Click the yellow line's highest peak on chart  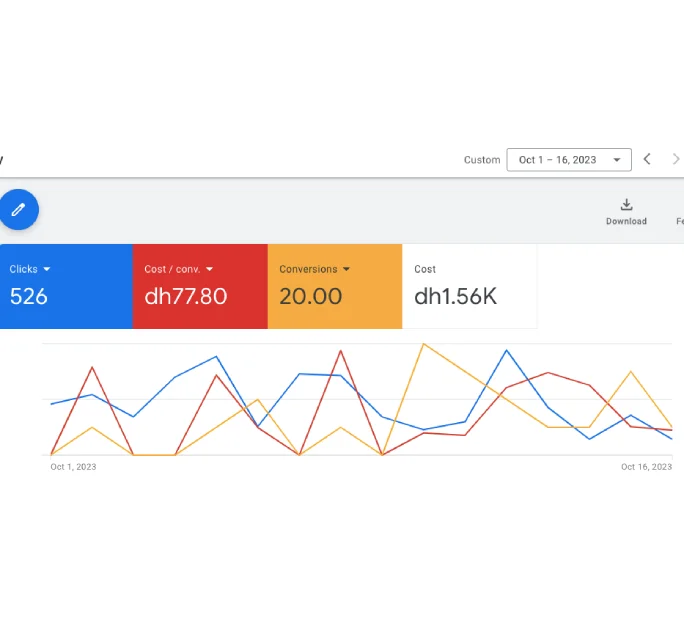(x=424, y=344)
